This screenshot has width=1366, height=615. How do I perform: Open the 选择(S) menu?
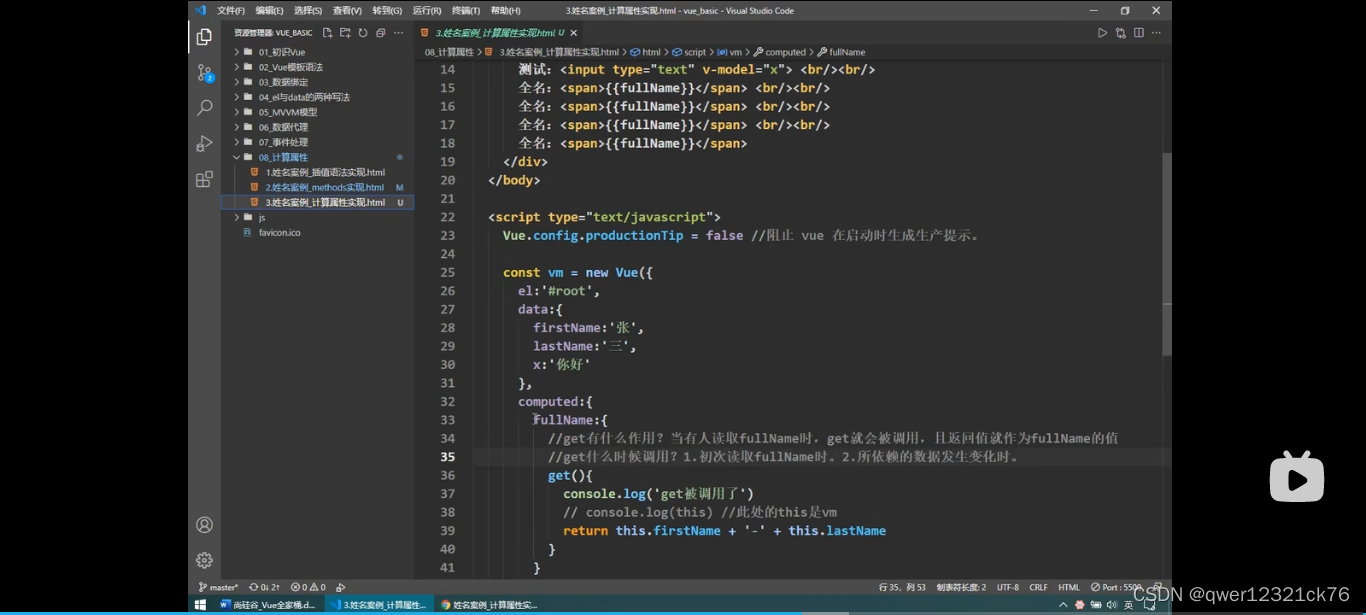pyautogui.click(x=308, y=10)
